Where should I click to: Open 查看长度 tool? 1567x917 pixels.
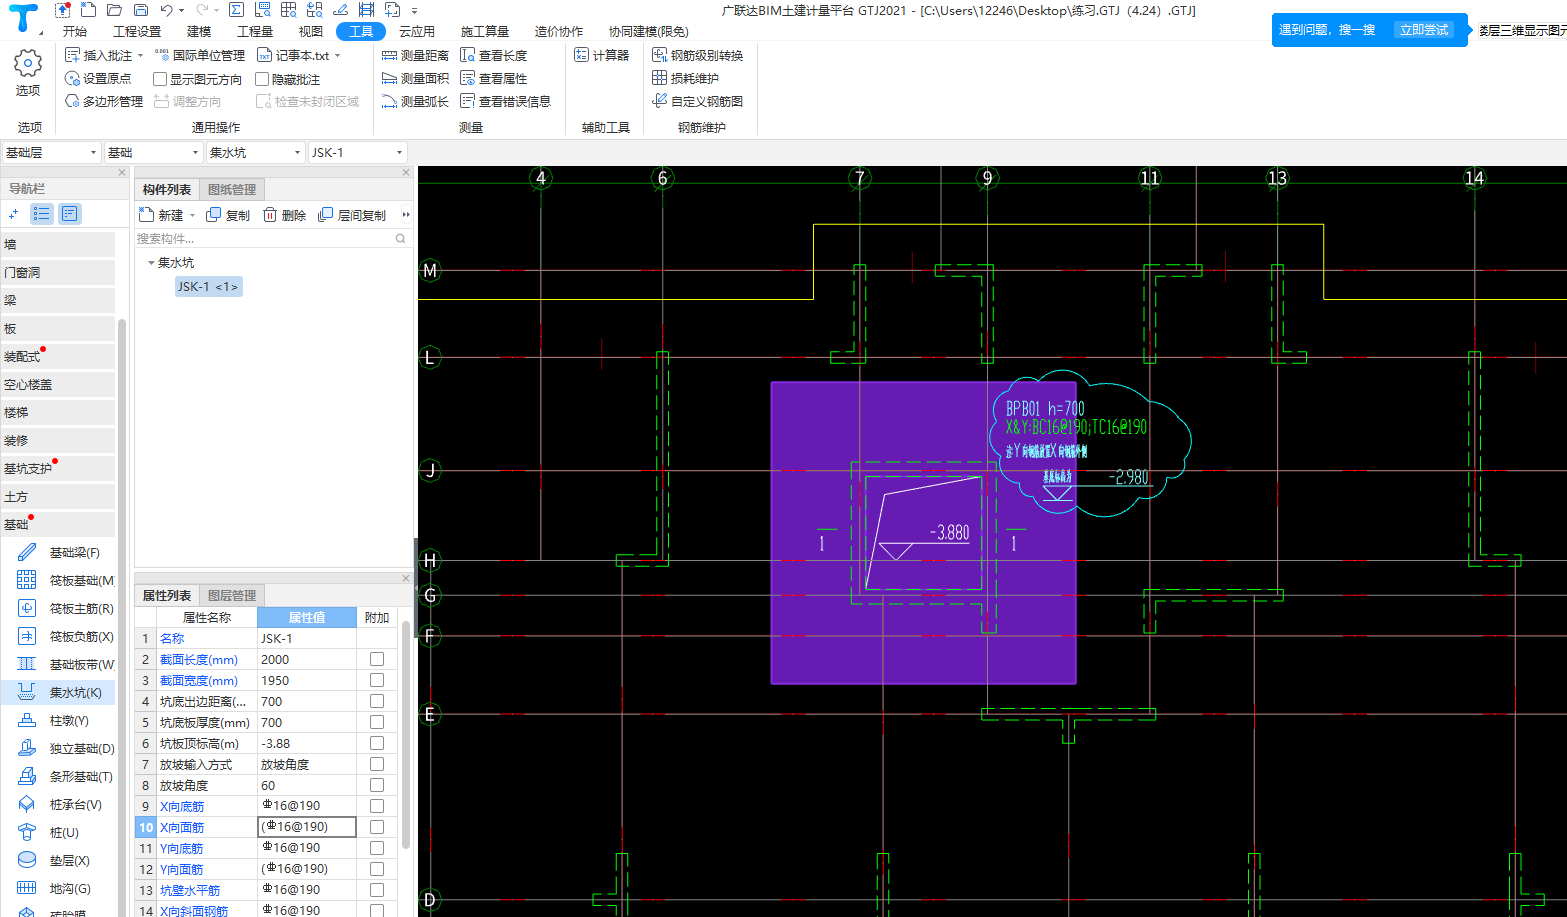(x=493, y=55)
